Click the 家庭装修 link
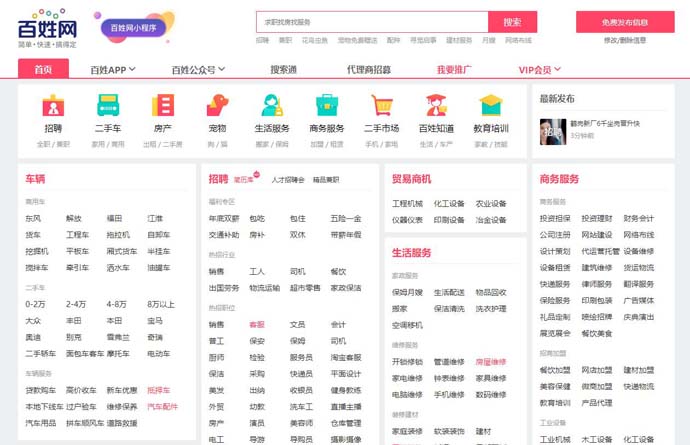This screenshot has height=445, width=690. click(407, 431)
